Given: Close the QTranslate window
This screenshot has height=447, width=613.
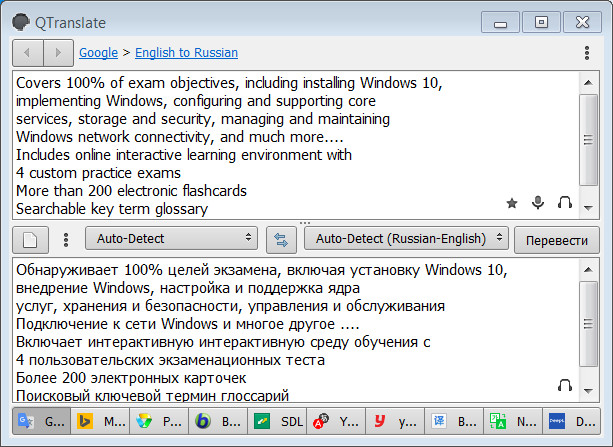Looking at the screenshot, I should (582, 22).
